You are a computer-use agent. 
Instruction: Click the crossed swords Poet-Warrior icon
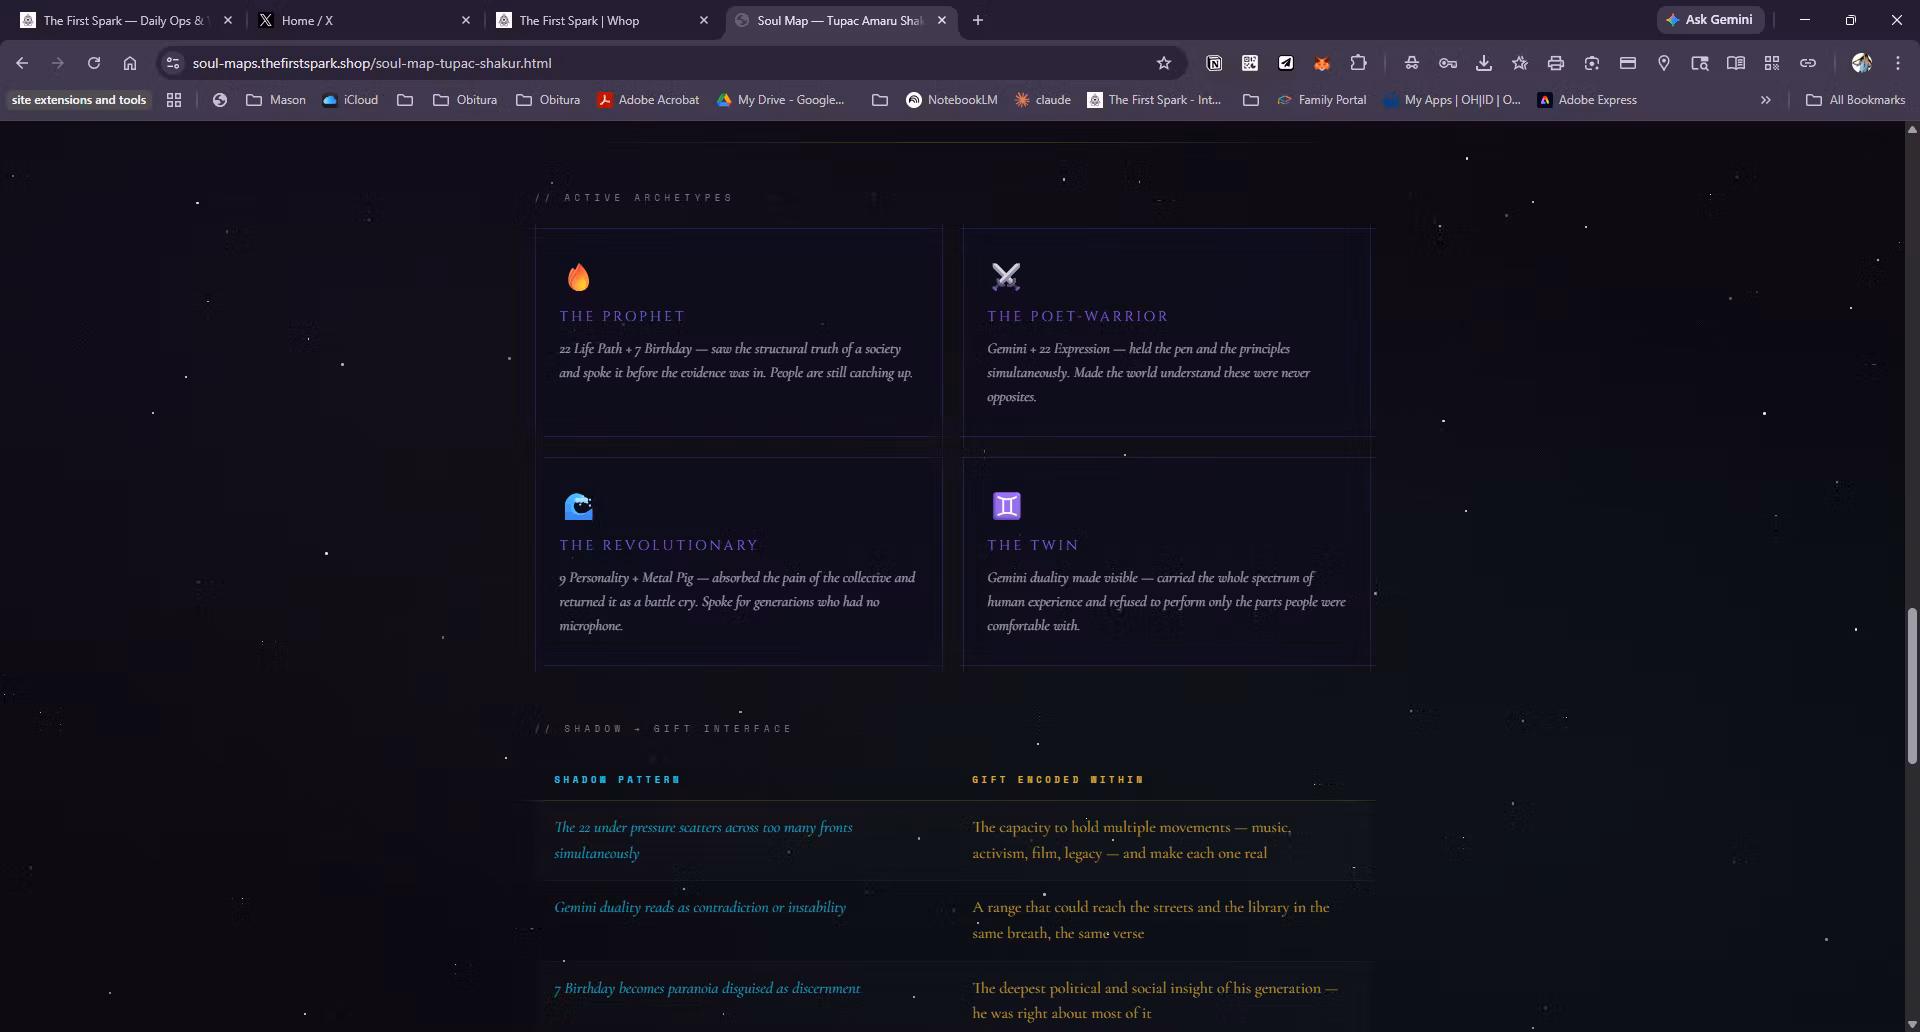click(1006, 277)
